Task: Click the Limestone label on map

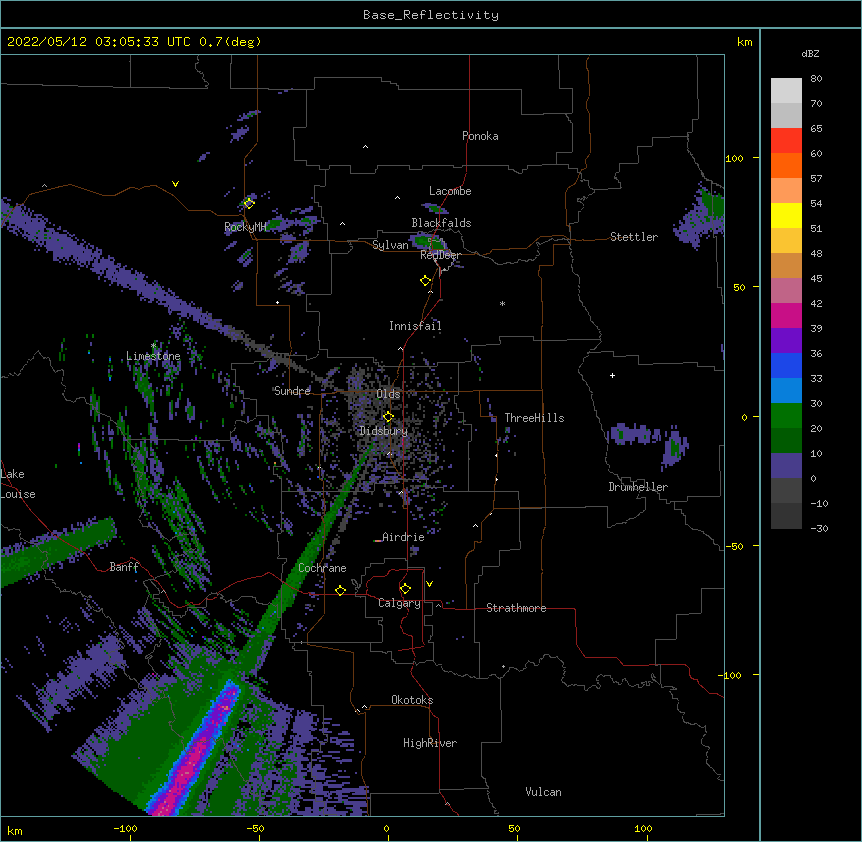Action: pos(153,356)
